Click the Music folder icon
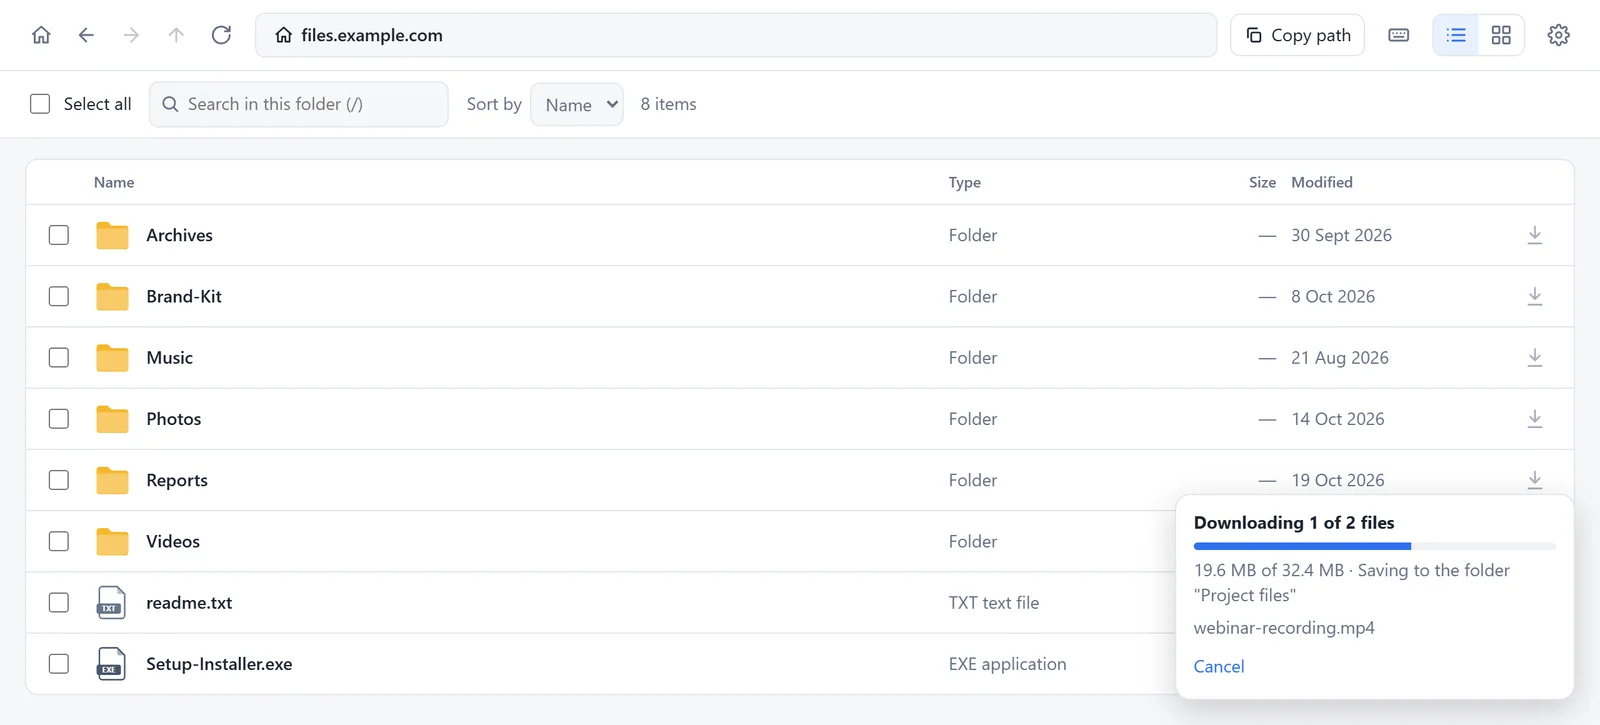The image size is (1600, 725). coord(112,357)
